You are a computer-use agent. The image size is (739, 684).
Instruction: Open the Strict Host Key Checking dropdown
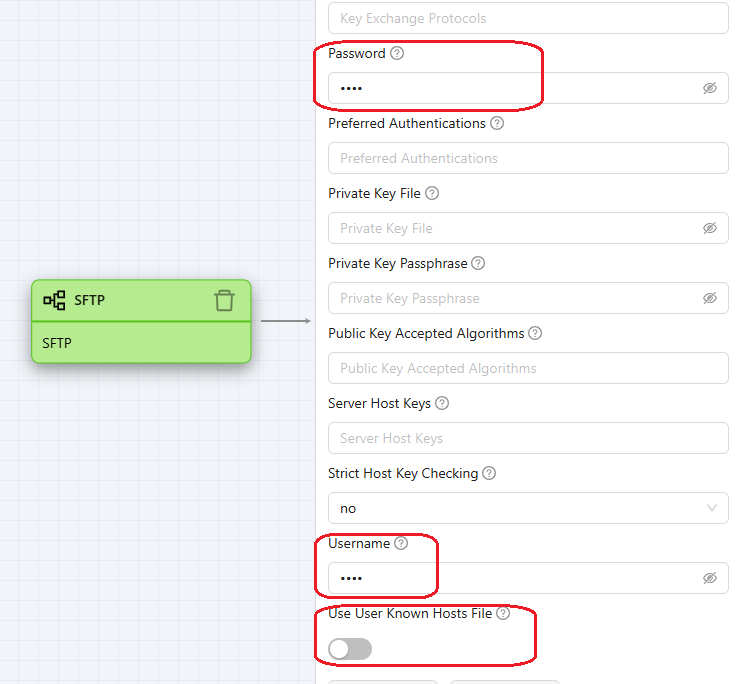click(528, 508)
